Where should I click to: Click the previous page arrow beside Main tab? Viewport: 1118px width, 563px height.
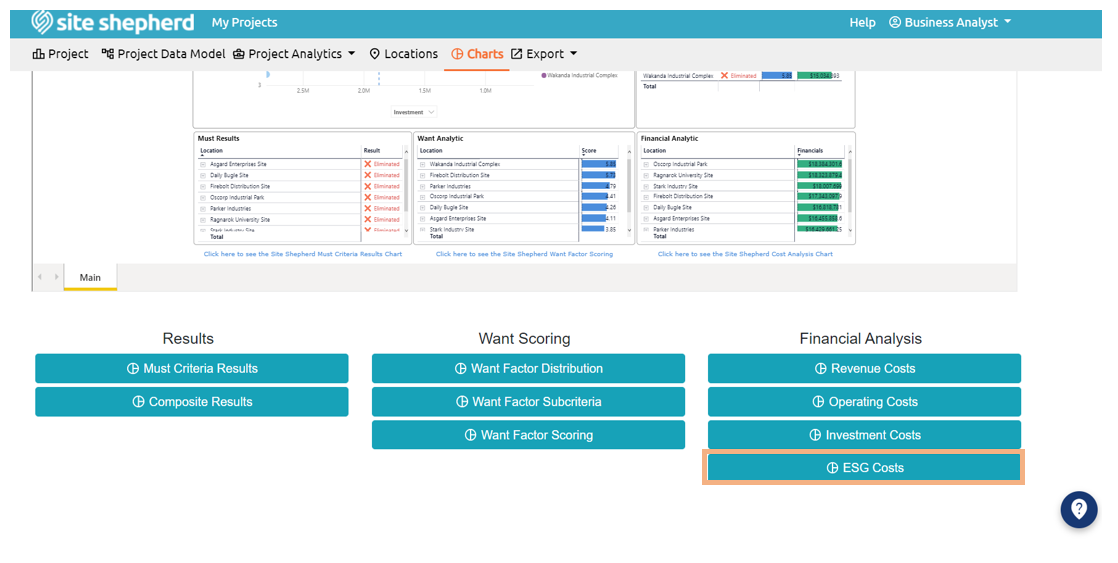coord(40,277)
